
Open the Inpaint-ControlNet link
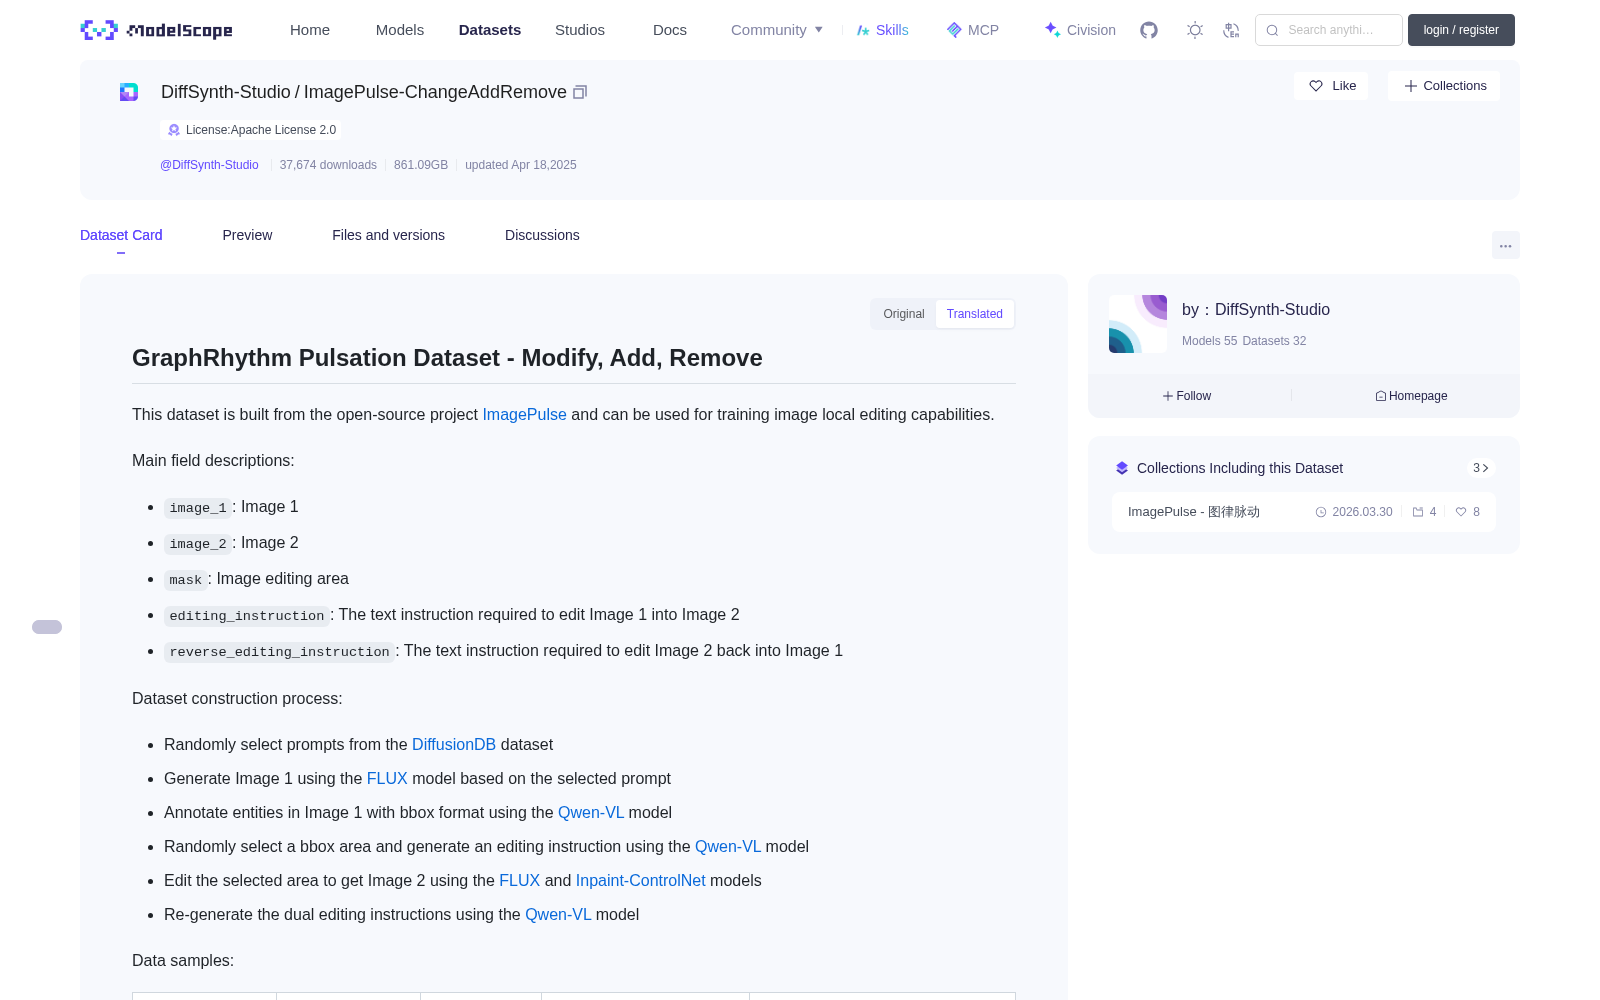(640, 880)
